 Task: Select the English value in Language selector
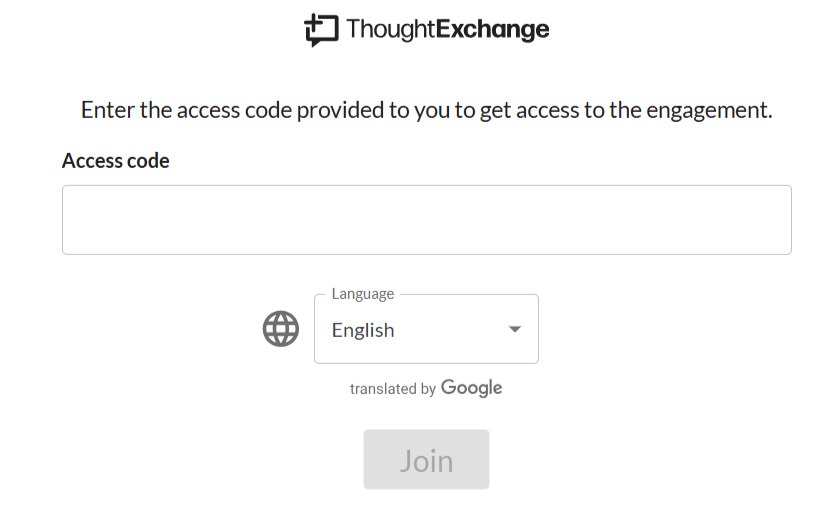(x=363, y=330)
